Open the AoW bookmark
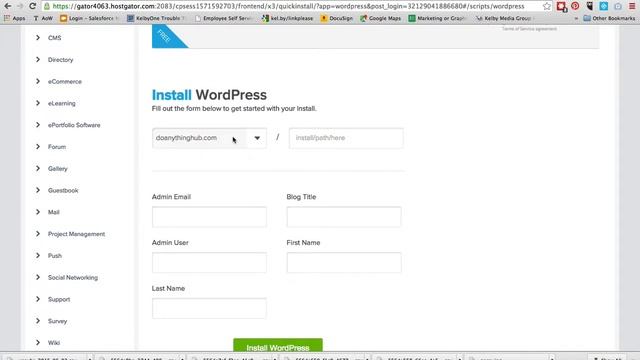This screenshot has width=640, height=360. tap(43, 18)
